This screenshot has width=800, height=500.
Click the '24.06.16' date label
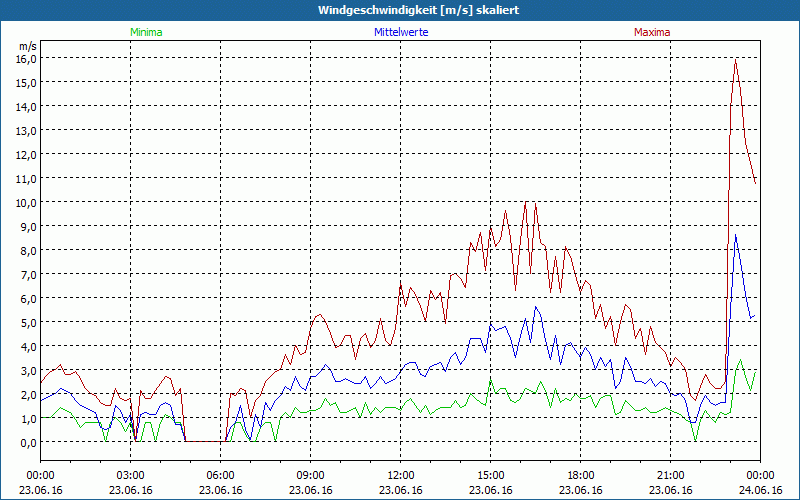pos(760,490)
